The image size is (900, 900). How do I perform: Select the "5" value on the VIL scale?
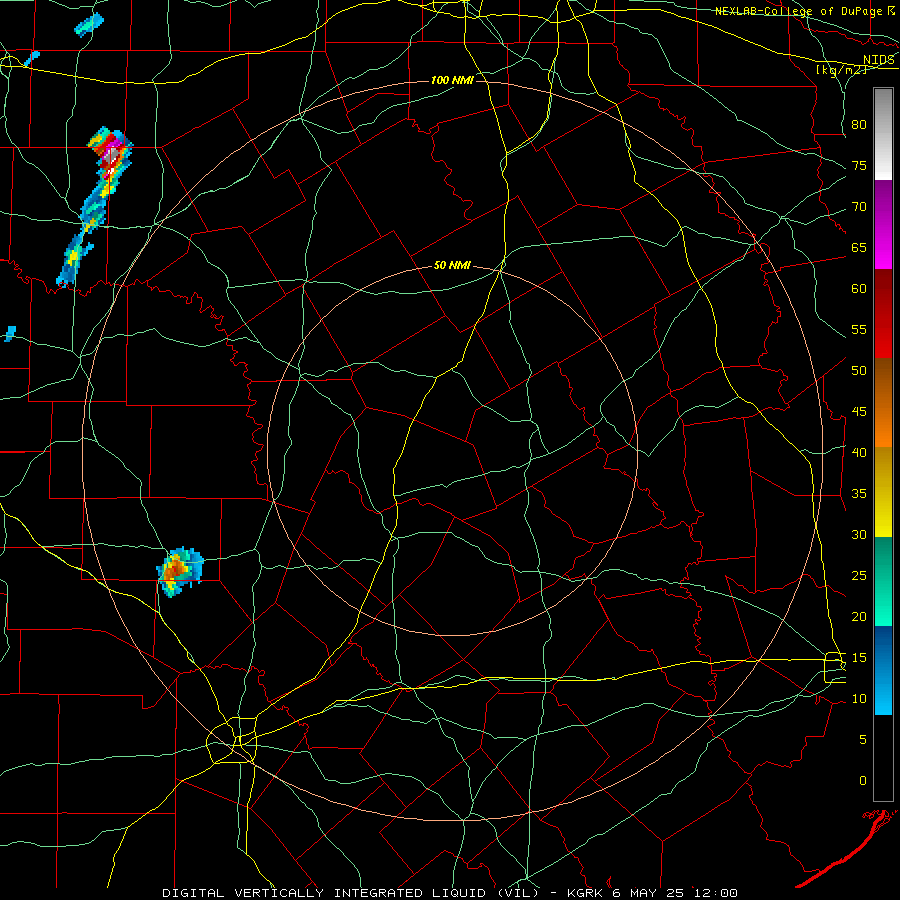click(863, 740)
